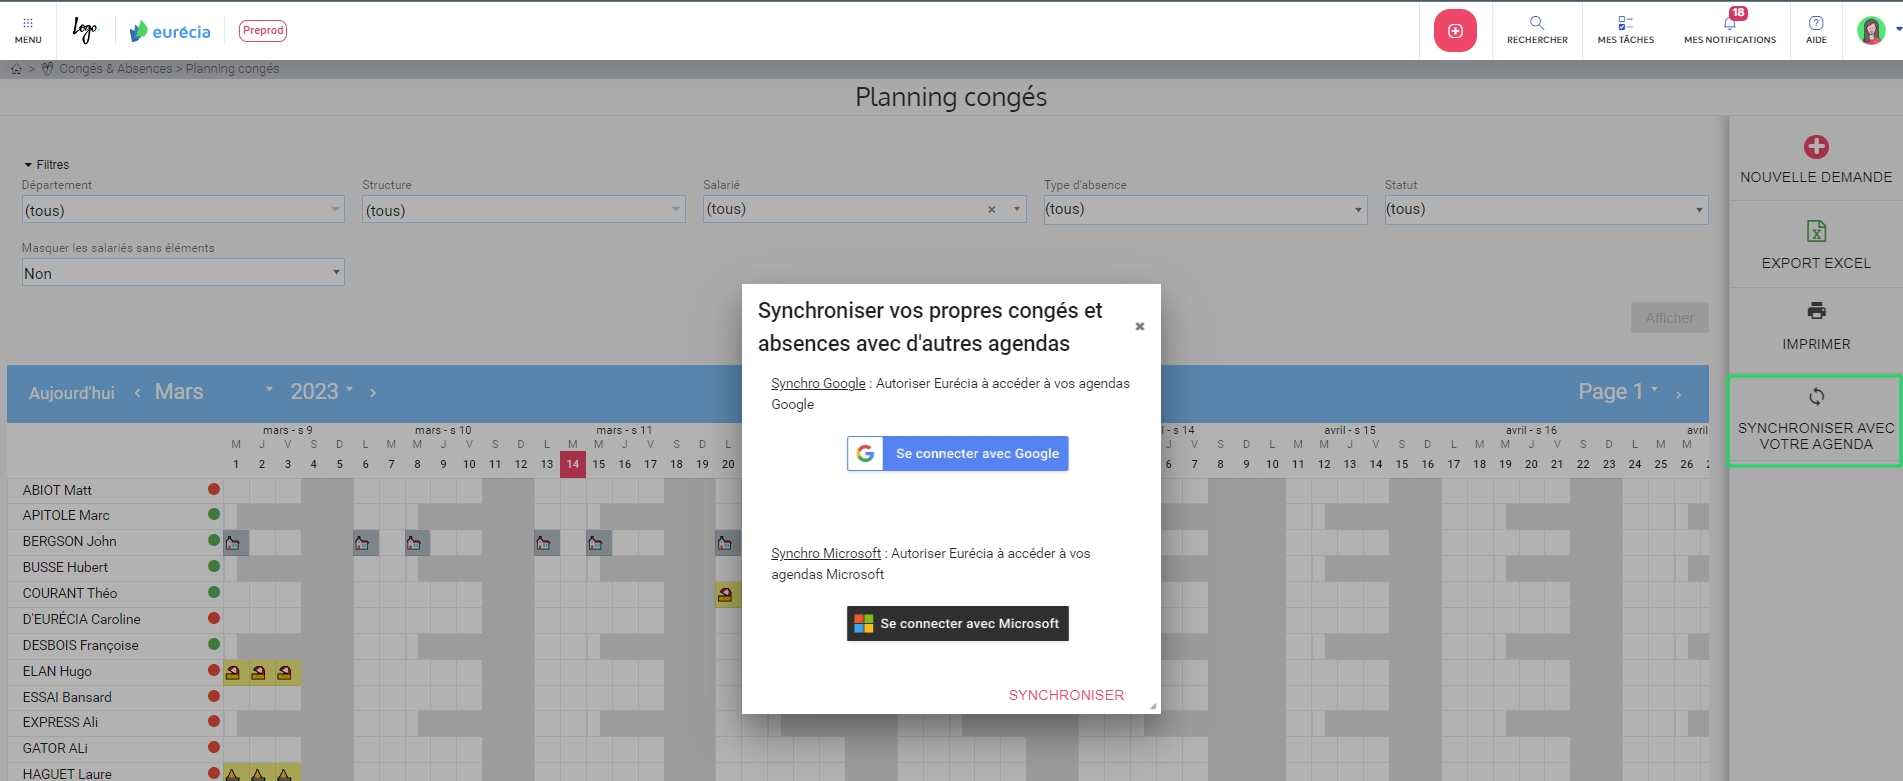
Task: Open the Mars month dropdown
Action: (x=213, y=392)
